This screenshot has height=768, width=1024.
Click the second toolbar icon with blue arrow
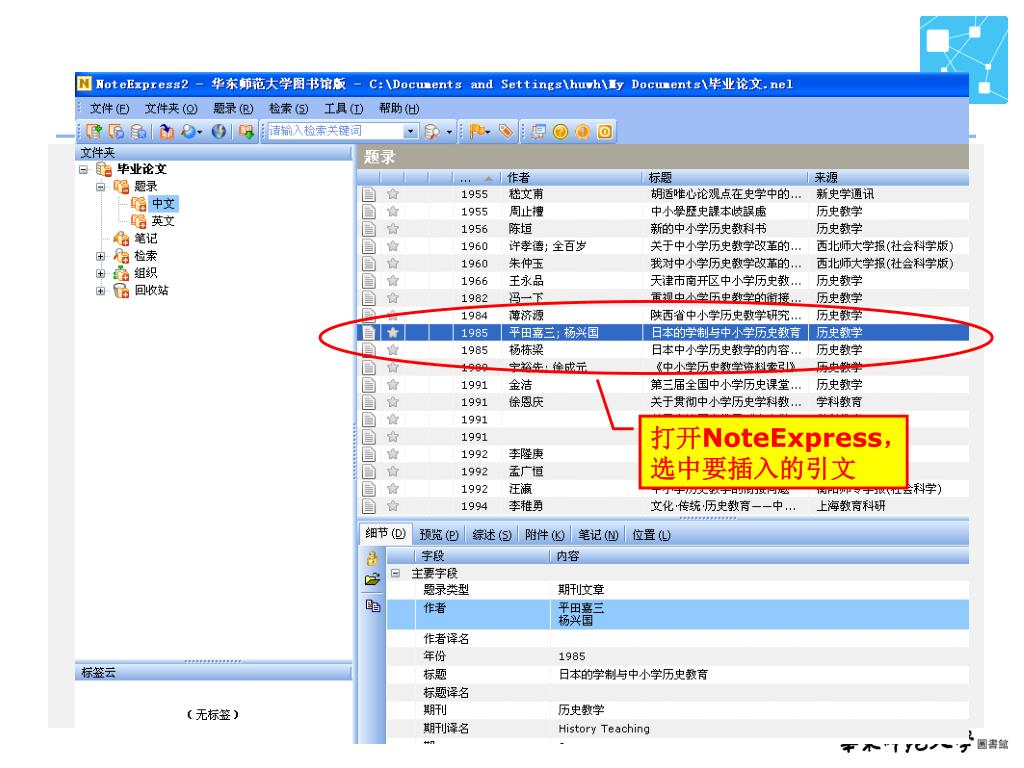(x=116, y=131)
